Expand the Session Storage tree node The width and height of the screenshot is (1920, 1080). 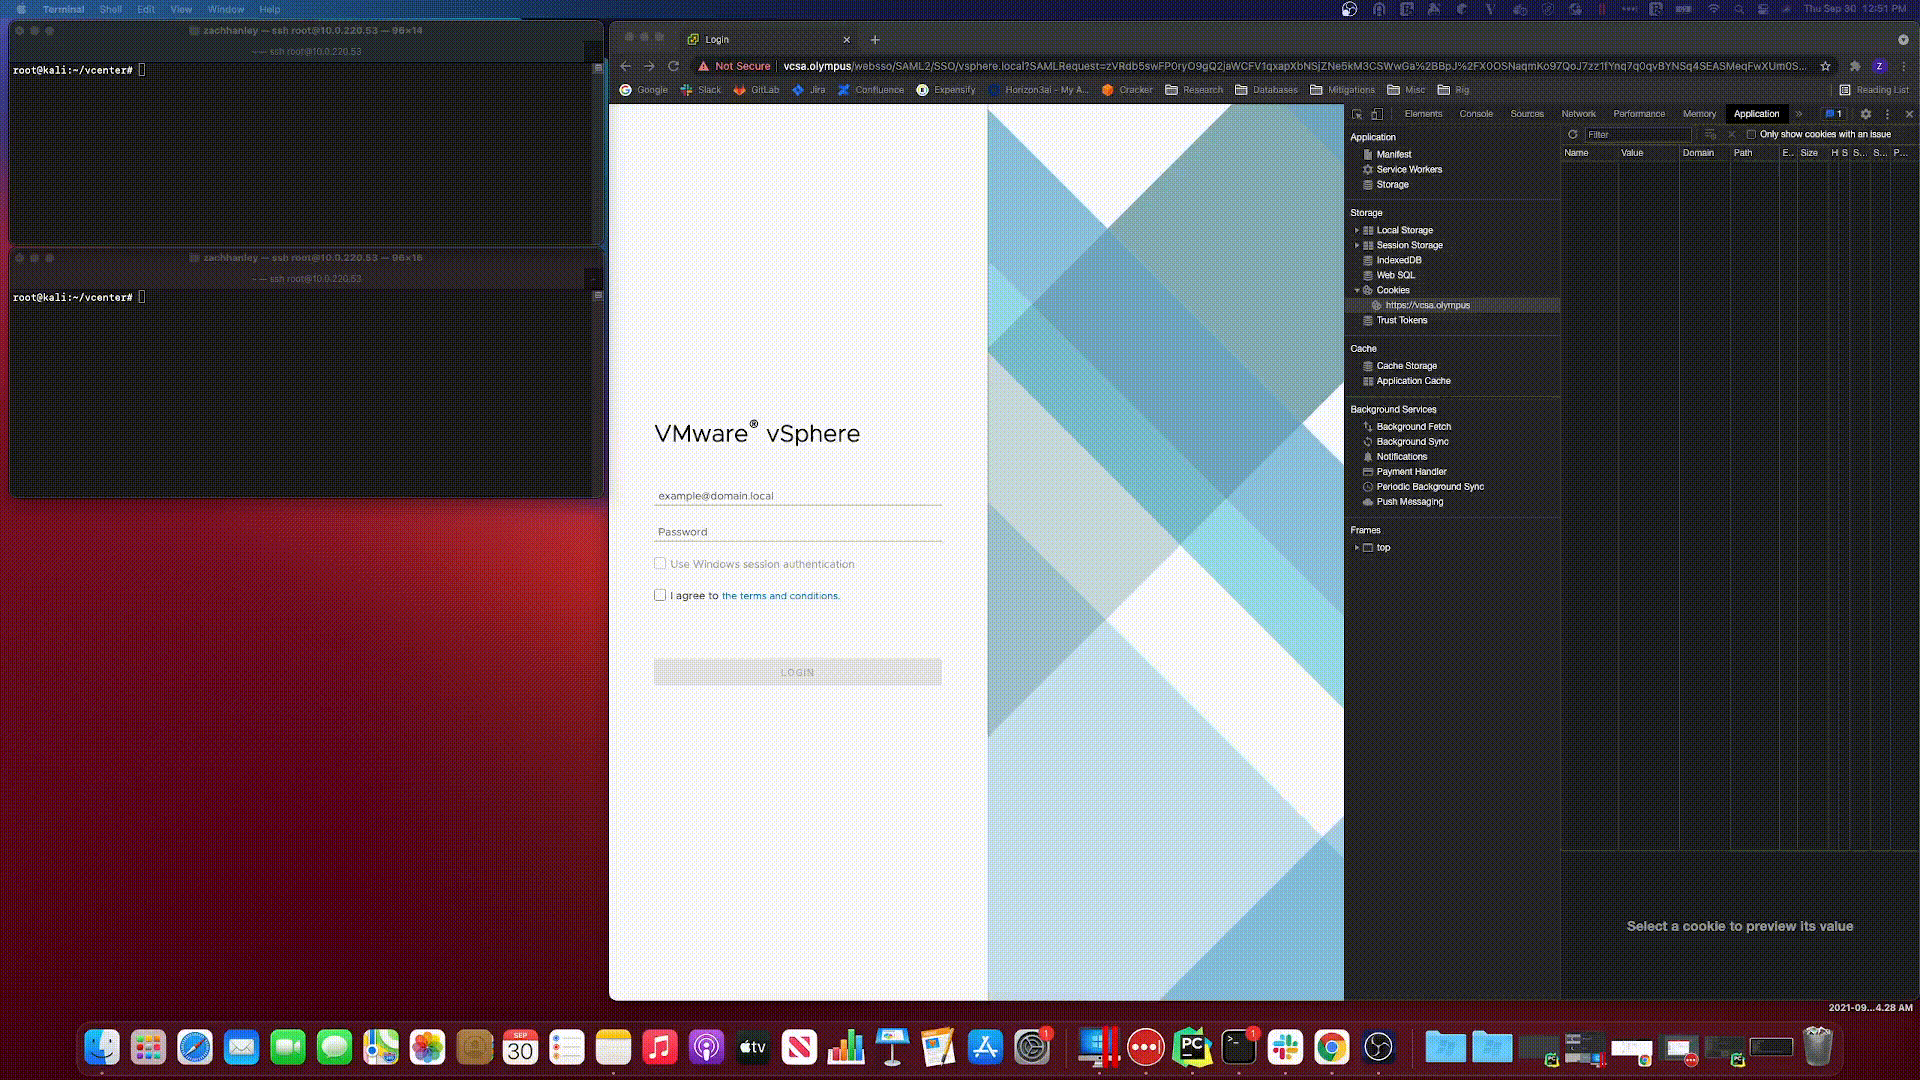[1357, 245]
